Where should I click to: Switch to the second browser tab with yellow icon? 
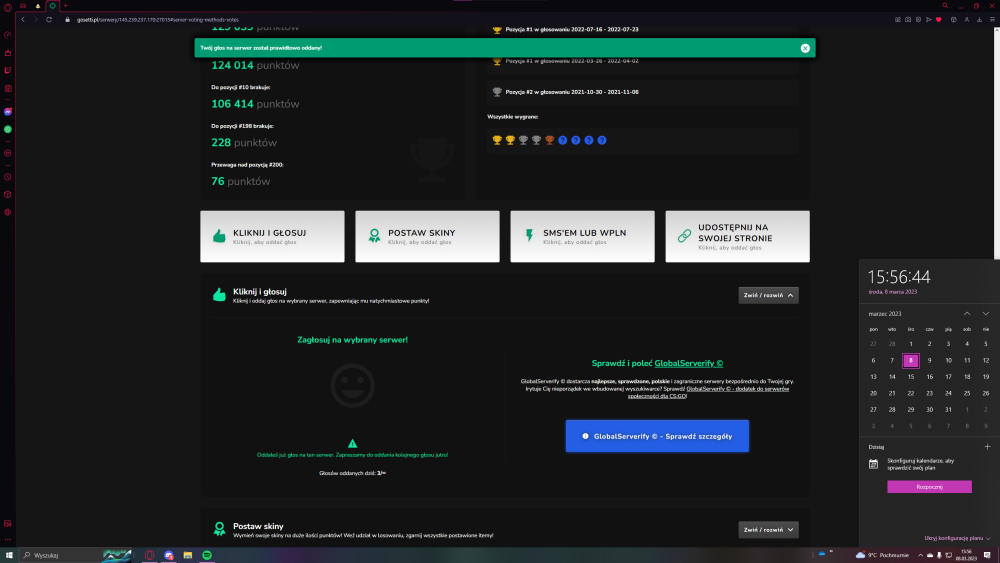[x=38, y=6]
